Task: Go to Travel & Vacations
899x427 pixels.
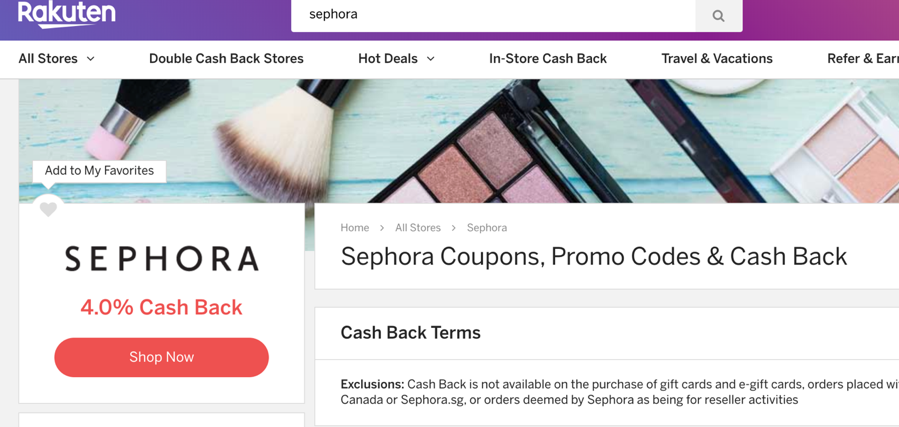Action: coord(716,59)
